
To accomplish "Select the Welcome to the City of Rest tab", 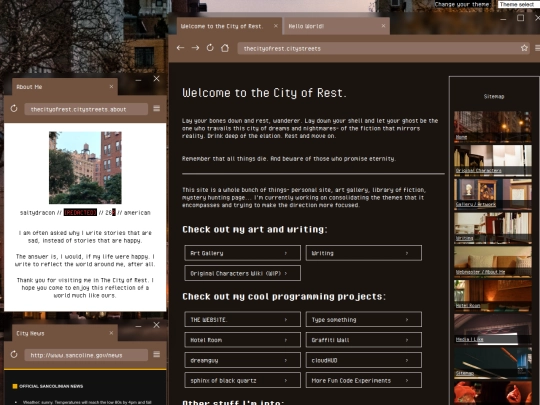I will (x=229, y=26).
